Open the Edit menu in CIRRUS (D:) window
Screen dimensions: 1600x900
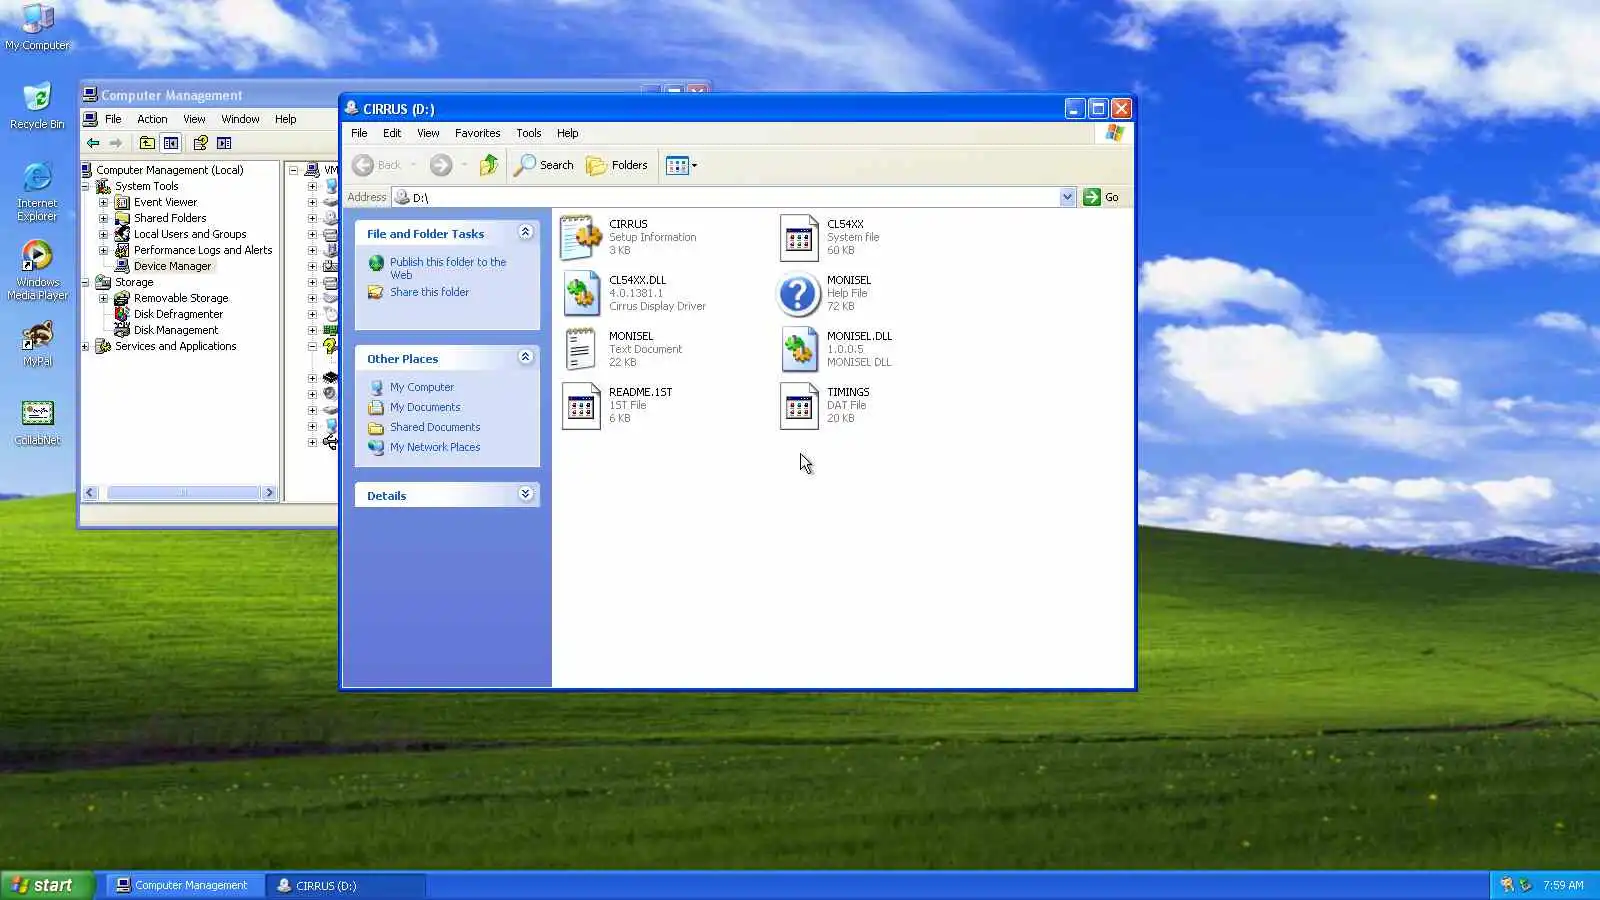[392, 133]
